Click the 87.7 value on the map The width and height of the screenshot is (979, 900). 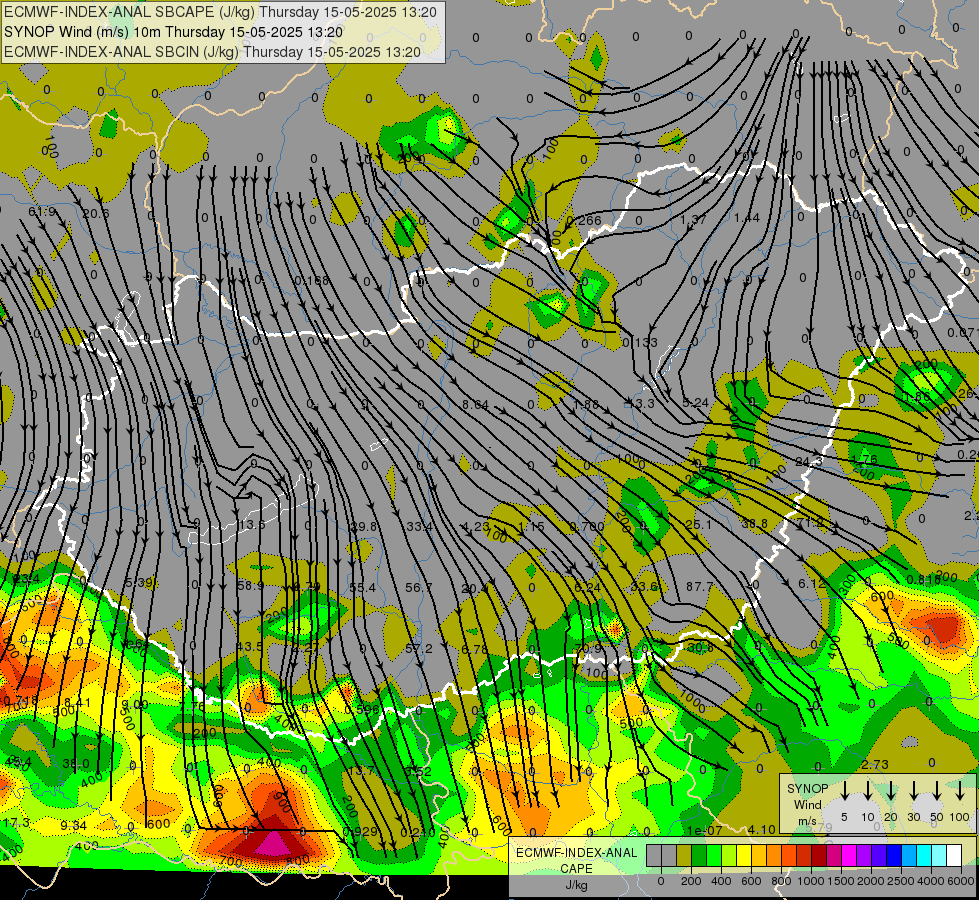click(x=699, y=586)
